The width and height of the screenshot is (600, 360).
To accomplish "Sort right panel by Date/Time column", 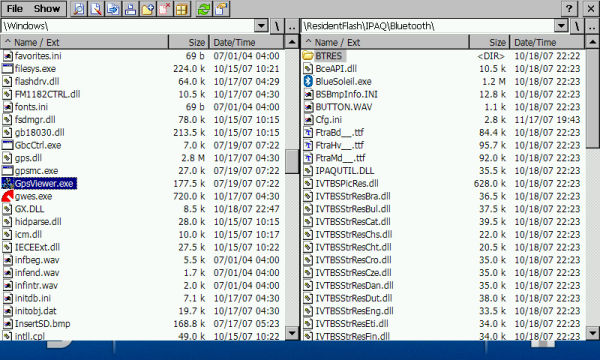I will click(546, 42).
